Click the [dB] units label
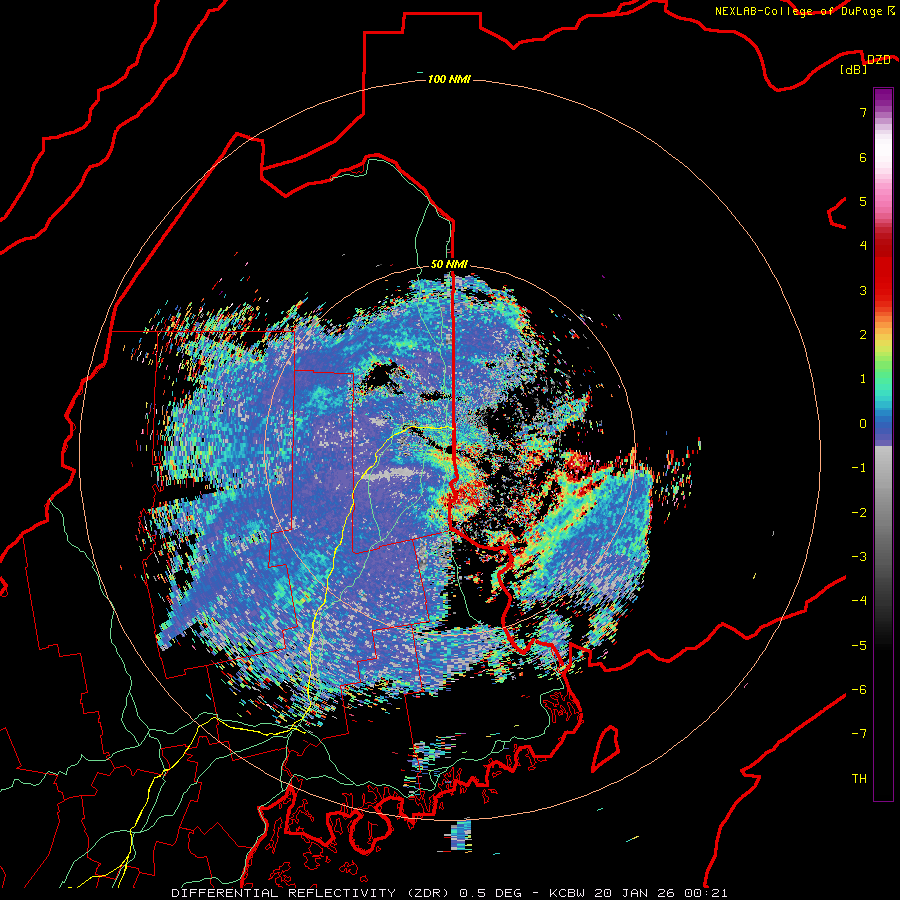The width and height of the screenshot is (900, 900). pos(854,70)
